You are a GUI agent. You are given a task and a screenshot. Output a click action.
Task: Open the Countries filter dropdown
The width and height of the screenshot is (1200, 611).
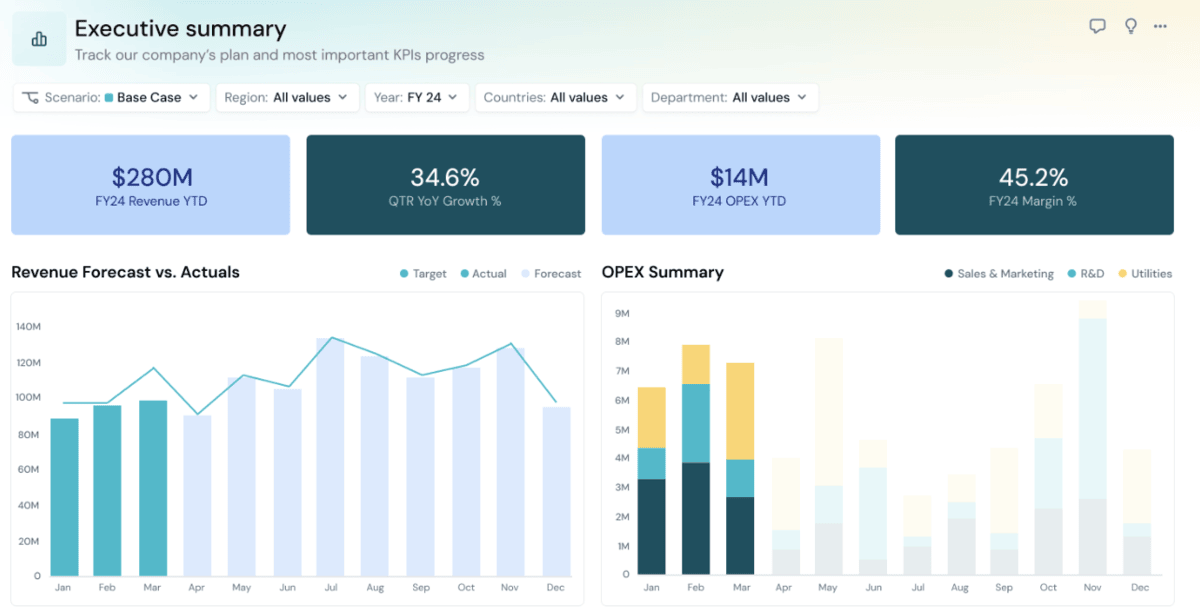click(x=555, y=97)
